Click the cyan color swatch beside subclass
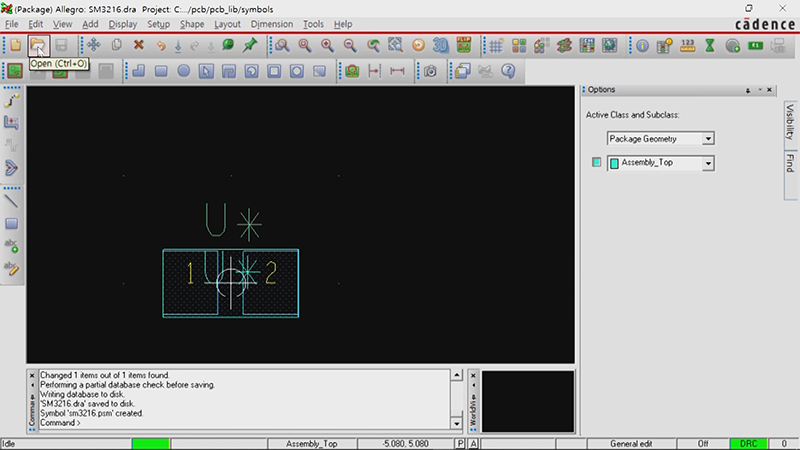This screenshot has height=450, width=800. pyautogui.click(x=596, y=162)
